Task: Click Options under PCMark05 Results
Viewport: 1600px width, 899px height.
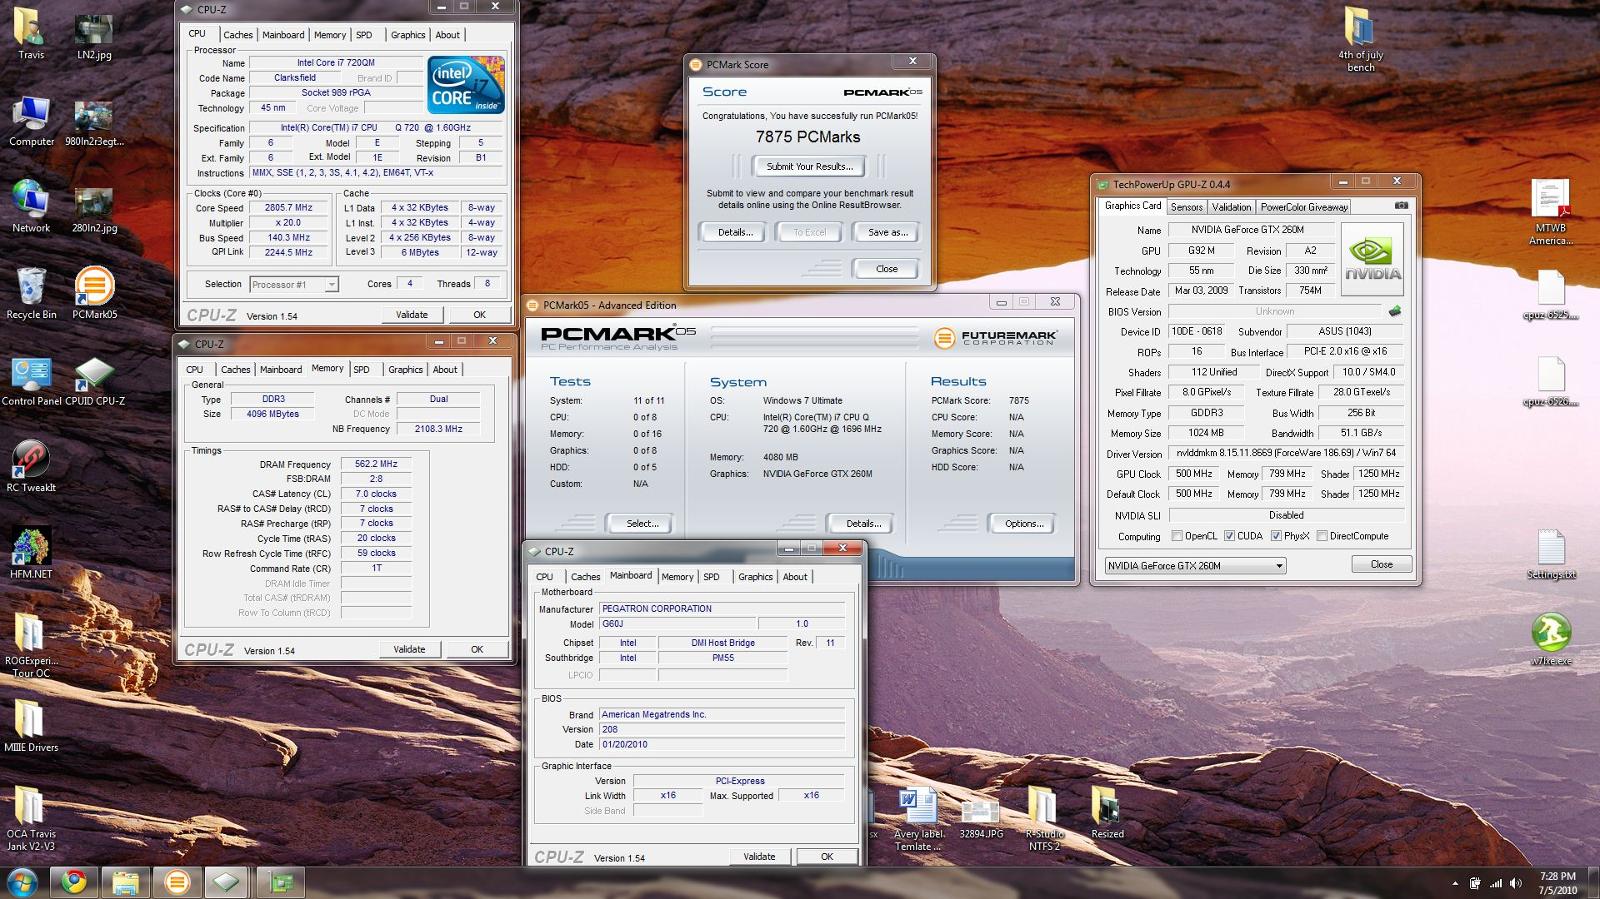Action: (x=1024, y=523)
